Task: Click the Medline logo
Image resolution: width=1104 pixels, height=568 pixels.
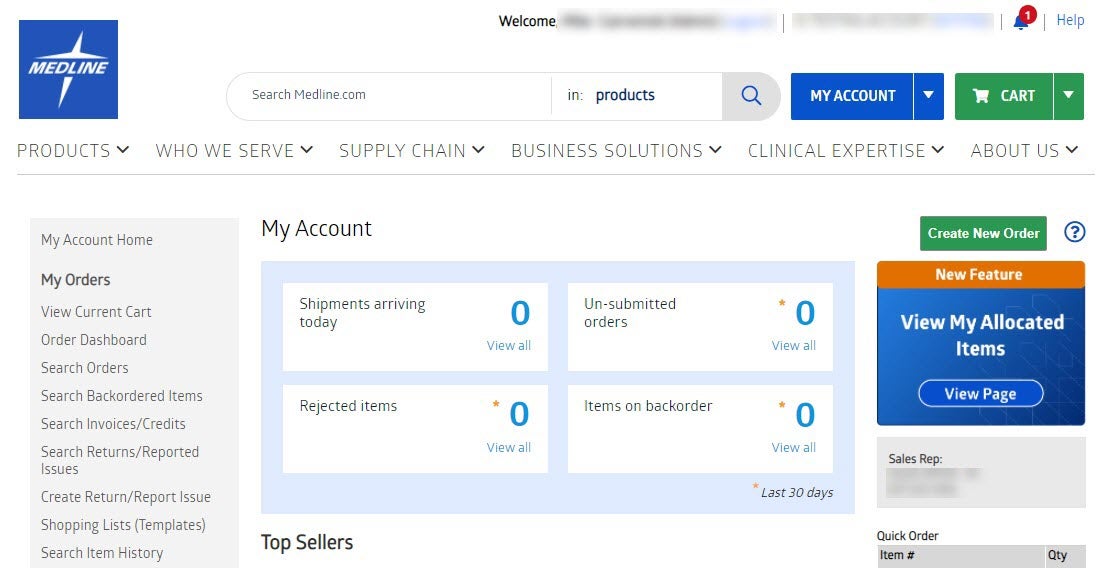Action: pos(68,69)
